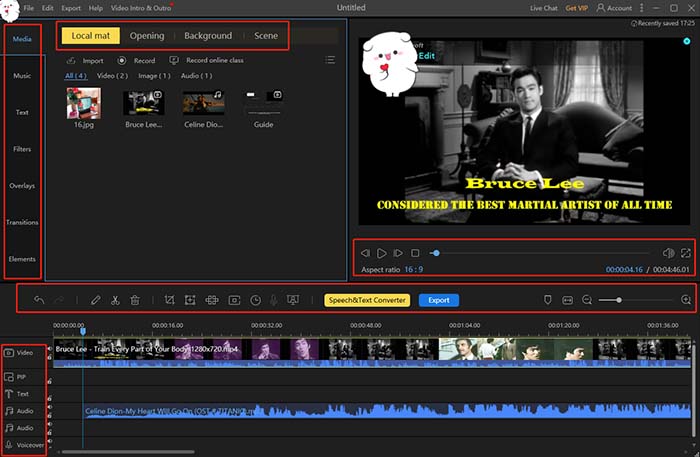The image size is (700, 457).
Task: Play the preview video
Action: coord(381,253)
